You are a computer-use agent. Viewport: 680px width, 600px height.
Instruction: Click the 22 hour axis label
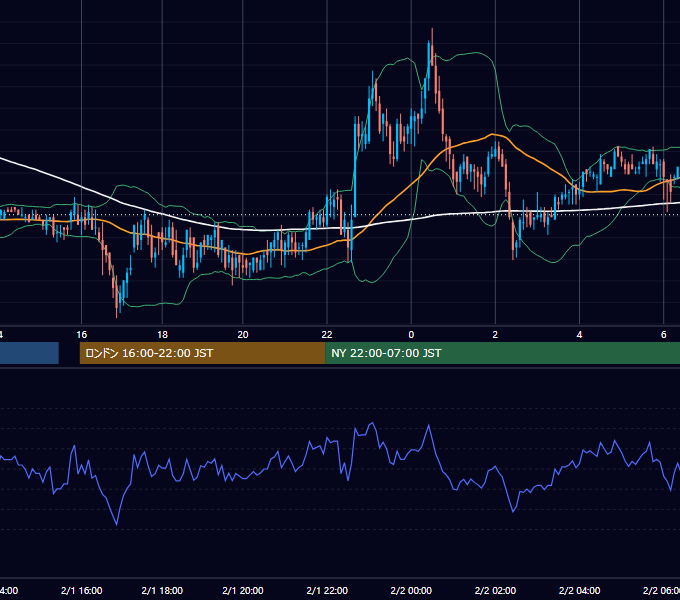tap(327, 334)
